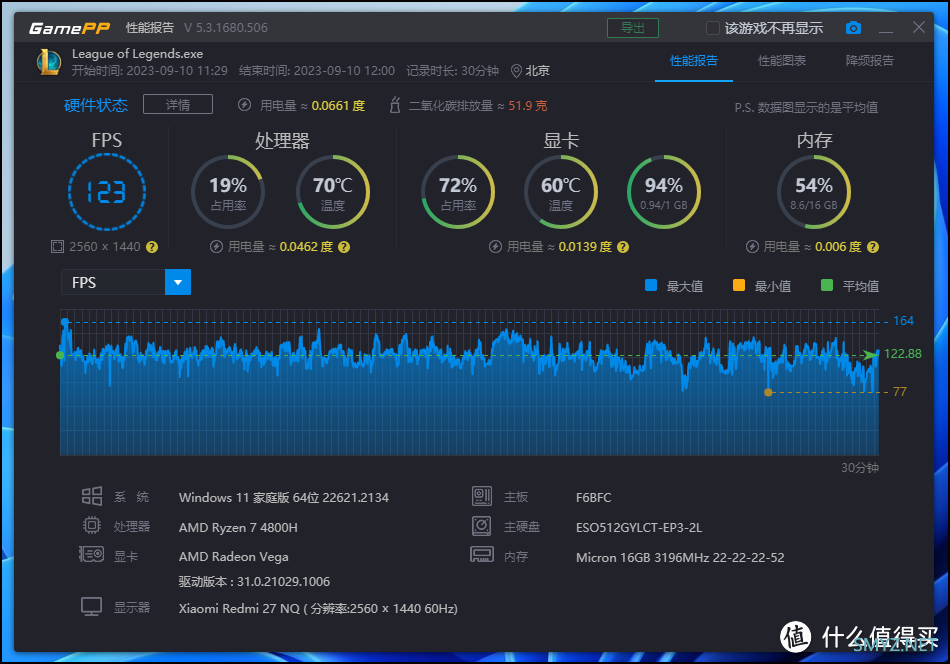Click the 30分钟 chart duration label
The height and width of the screenshot is (664, 950).
click(860, 468)
